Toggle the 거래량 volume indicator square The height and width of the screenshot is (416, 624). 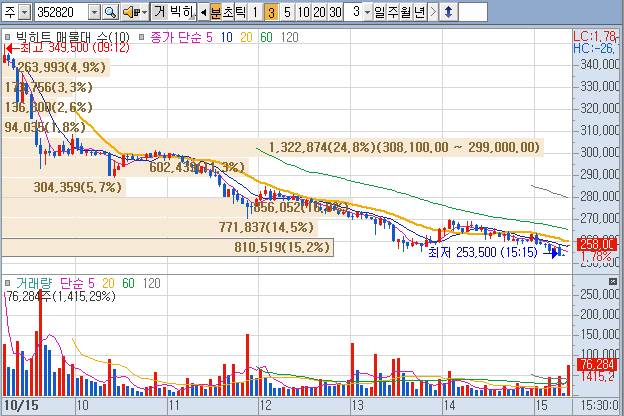[7, 283]
